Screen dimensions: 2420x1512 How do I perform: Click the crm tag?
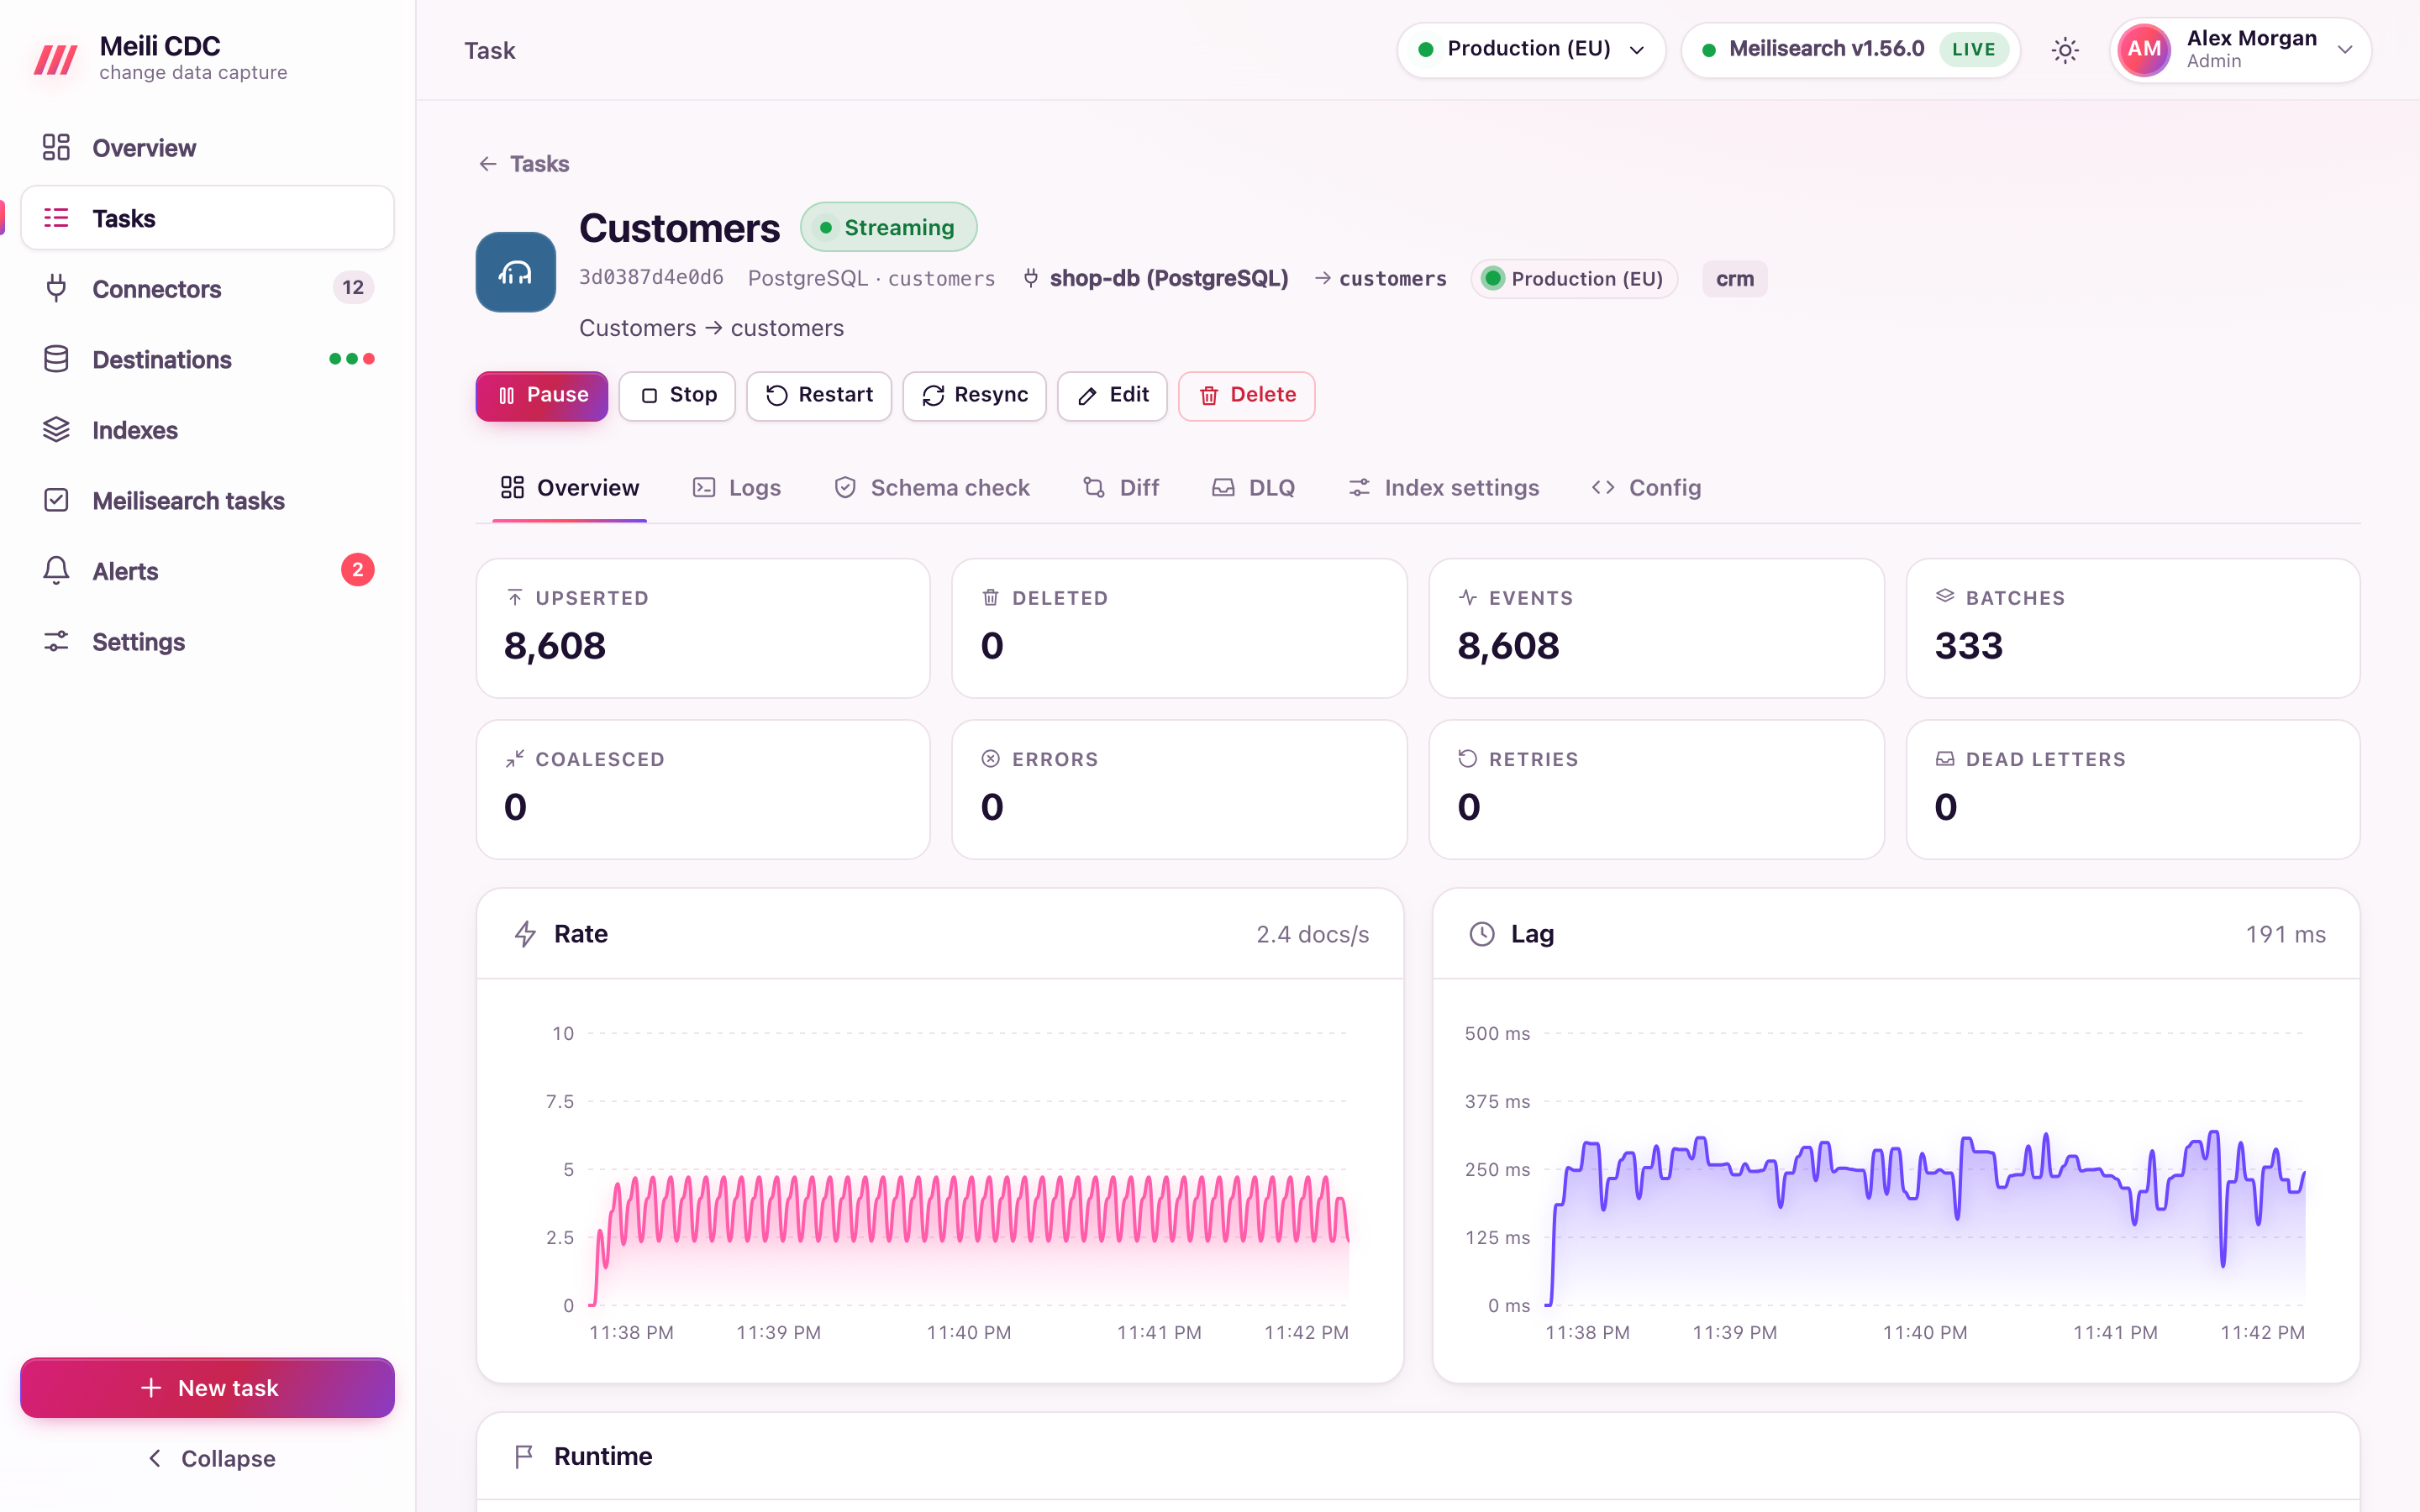tap(1735, 279)
